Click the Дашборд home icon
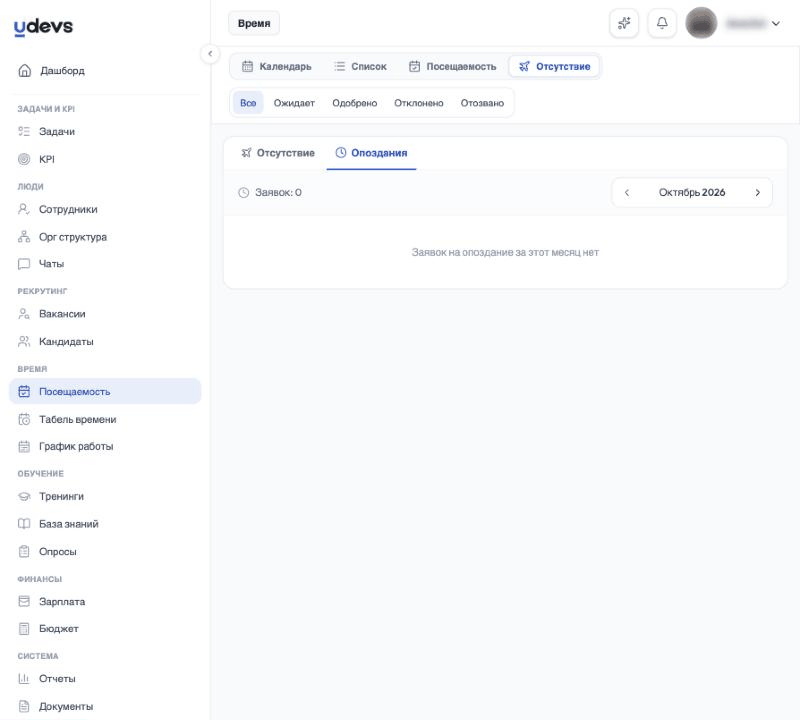 [x=24, y=70]
